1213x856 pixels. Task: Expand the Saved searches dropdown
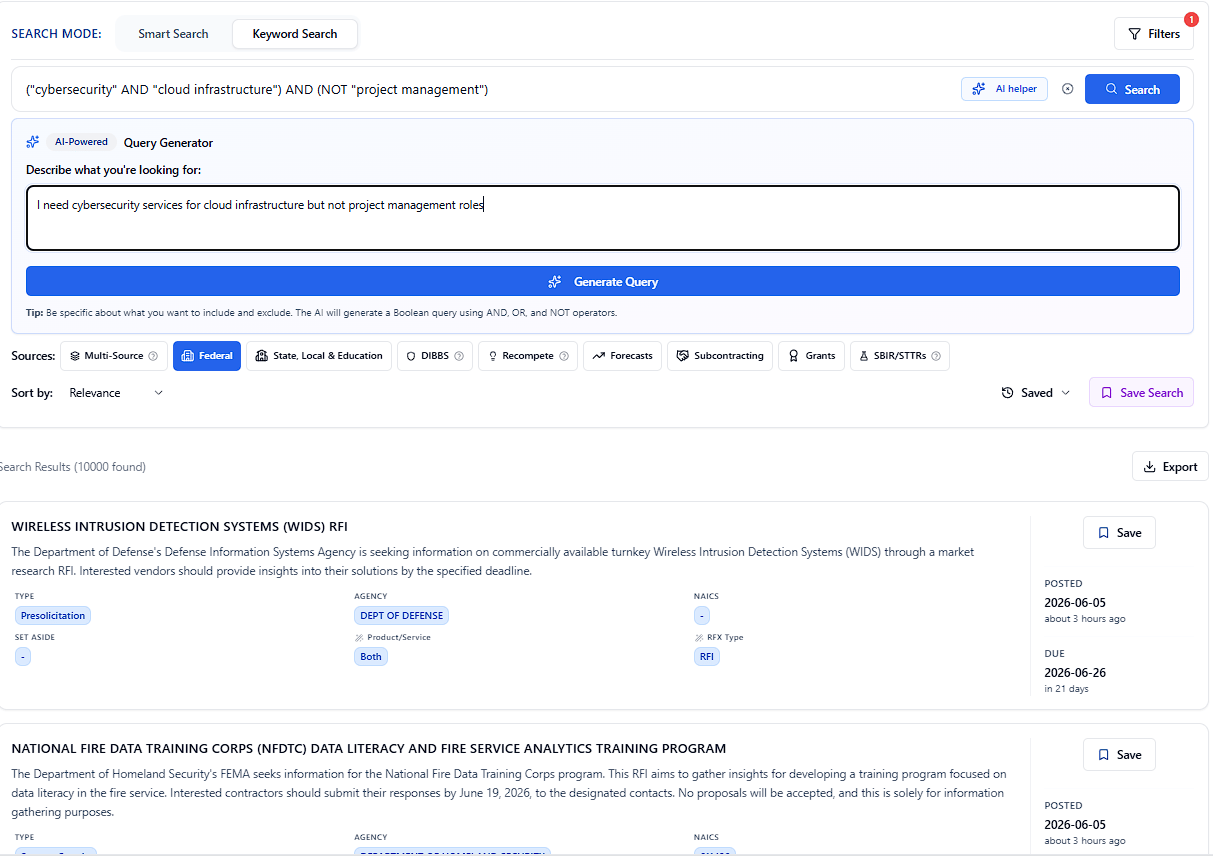tap(1036, 393)
